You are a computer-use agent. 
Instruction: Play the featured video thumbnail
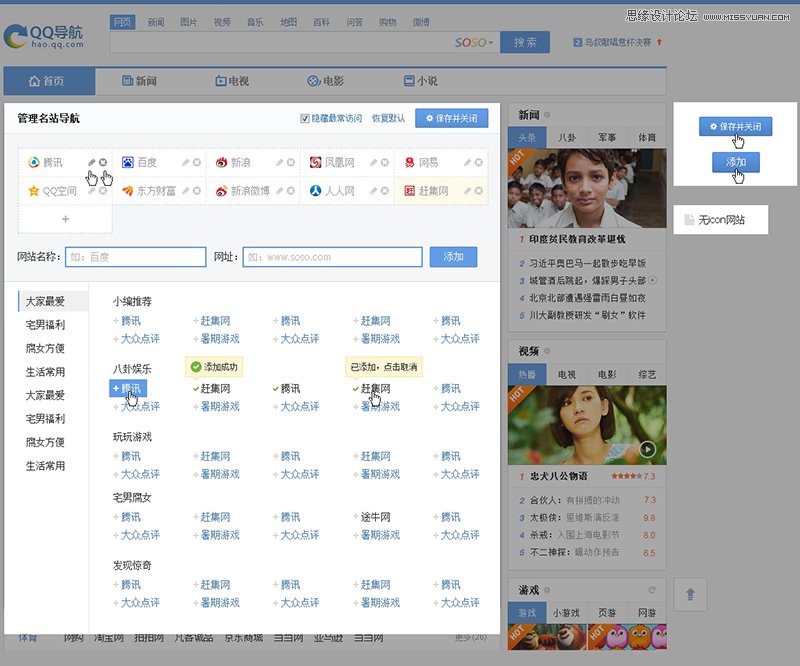(647, 449)
